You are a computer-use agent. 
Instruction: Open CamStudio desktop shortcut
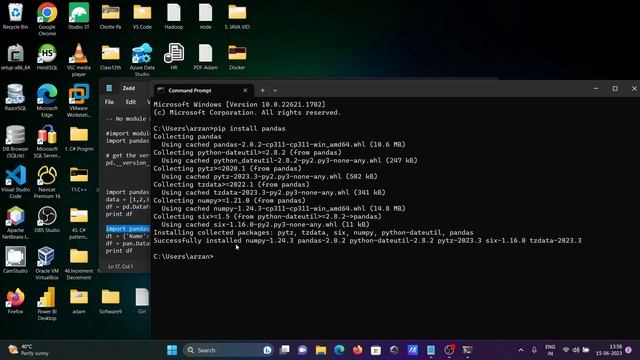(16, 260)
